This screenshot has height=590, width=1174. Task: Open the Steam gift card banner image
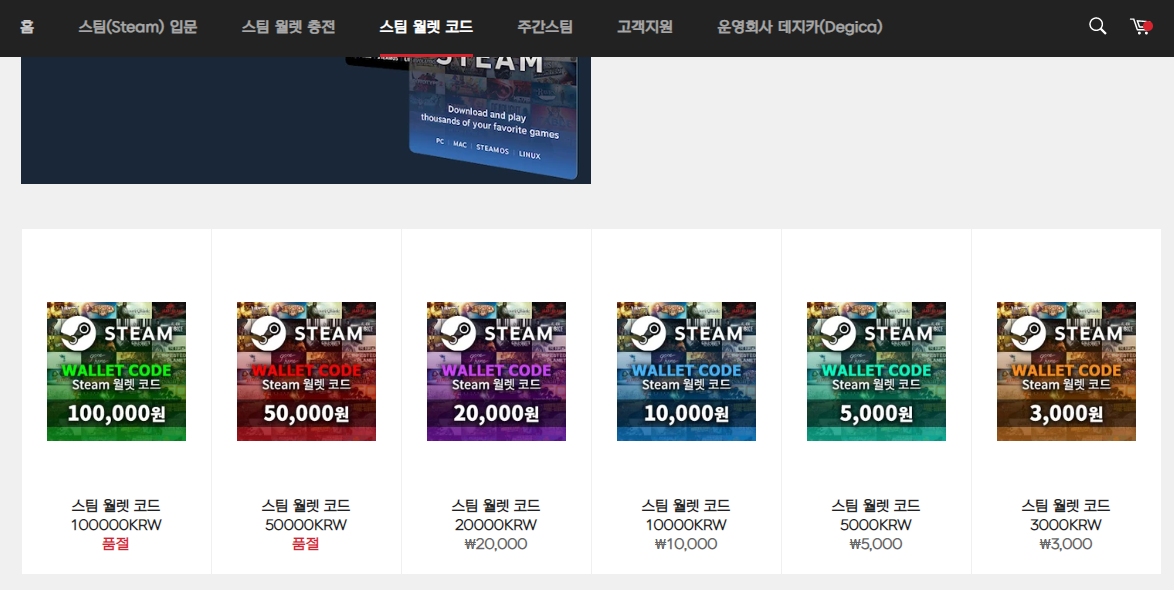click(305, 120)
